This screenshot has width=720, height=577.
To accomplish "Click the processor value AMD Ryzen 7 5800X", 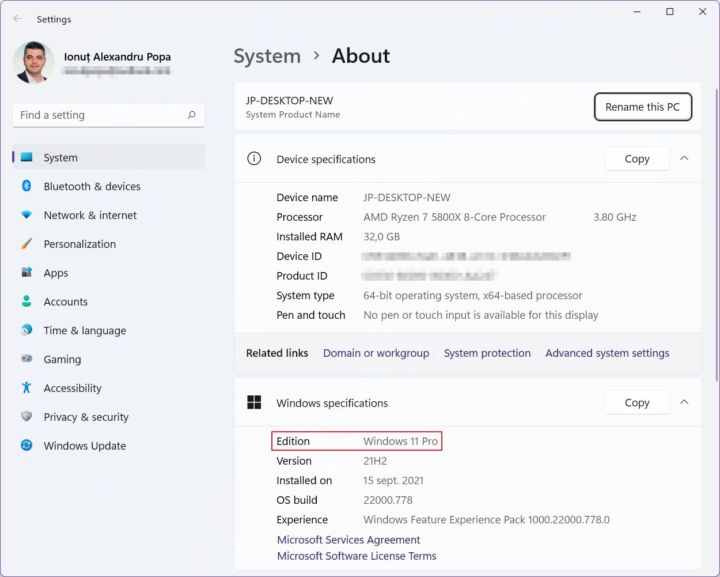I will point(454,217).
